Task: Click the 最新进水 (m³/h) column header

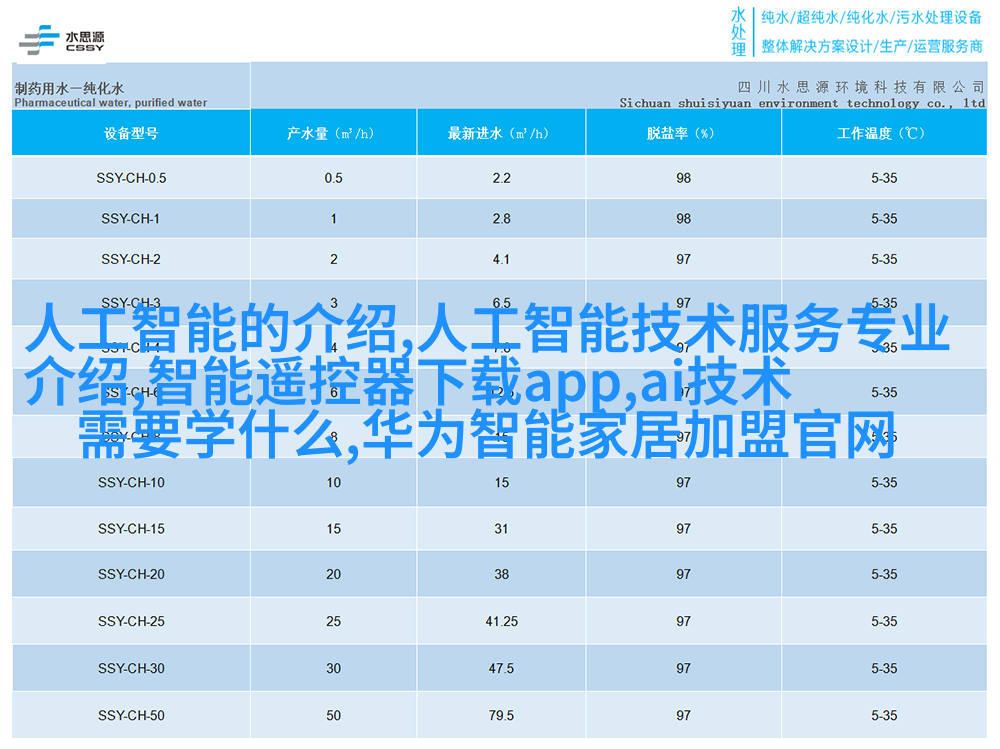Action: pos(501,133)
